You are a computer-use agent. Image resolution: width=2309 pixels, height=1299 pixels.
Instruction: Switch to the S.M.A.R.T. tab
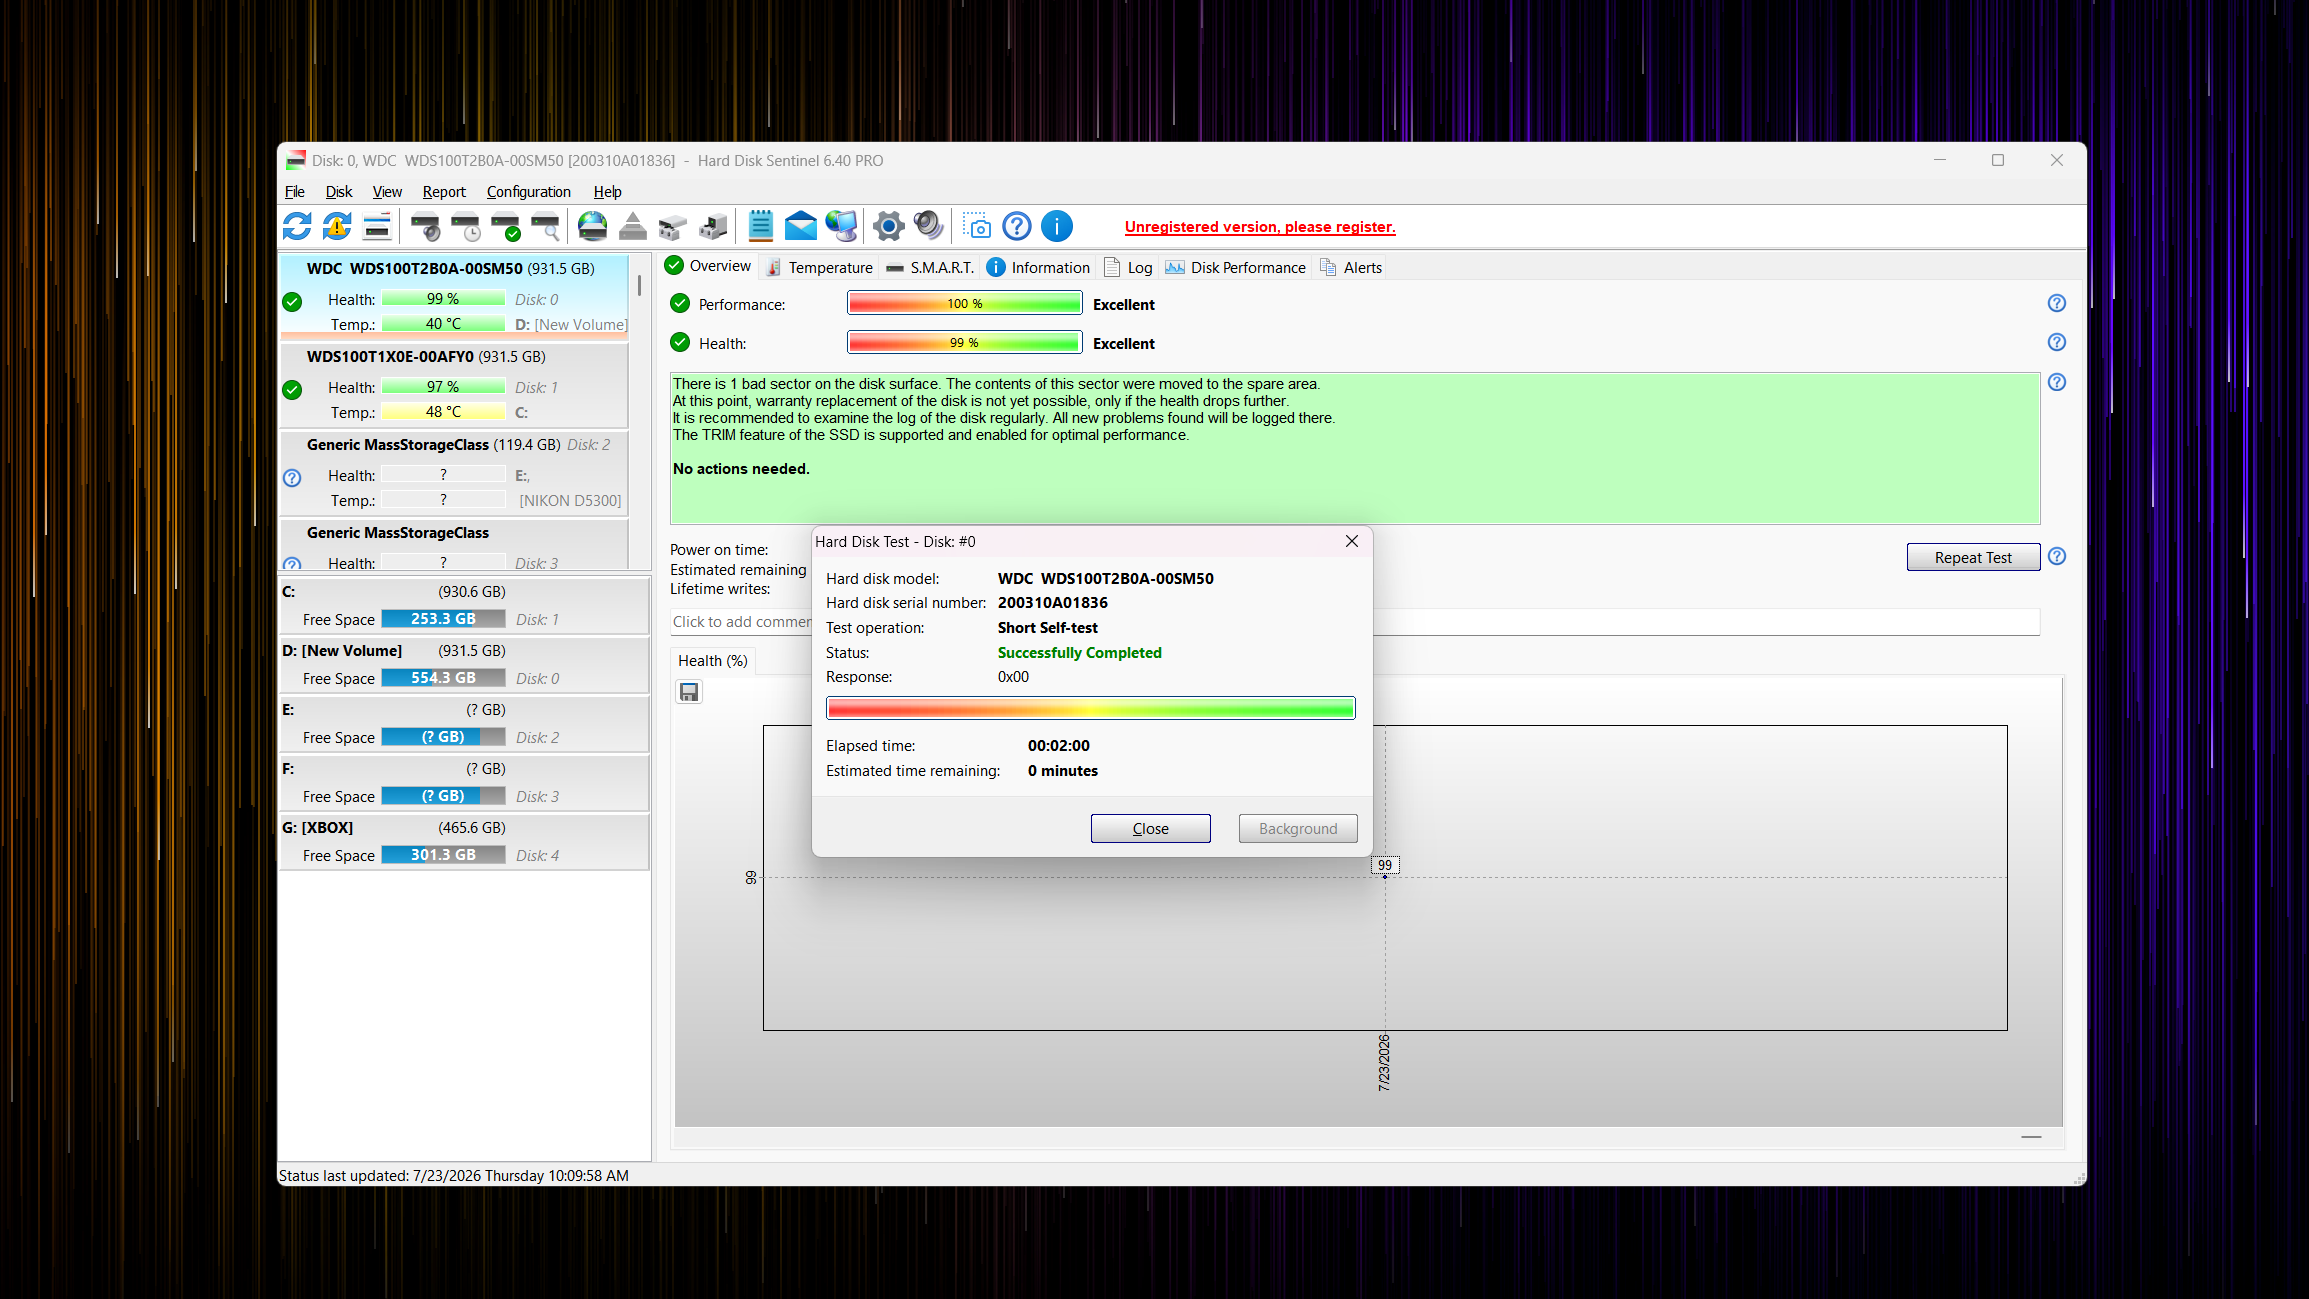point(930,268)
